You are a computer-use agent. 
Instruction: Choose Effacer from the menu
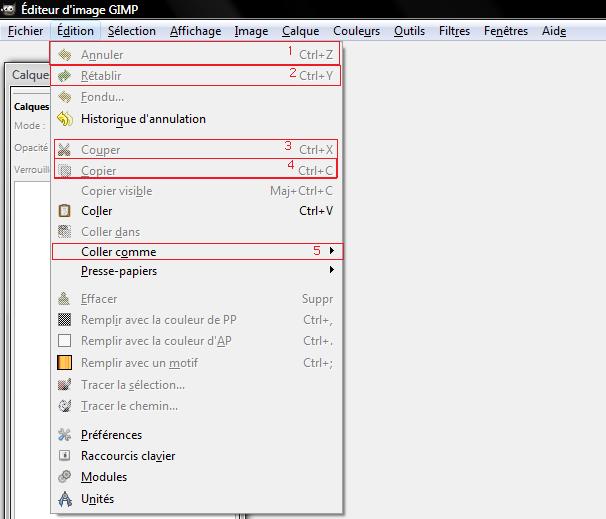[197, 299]
